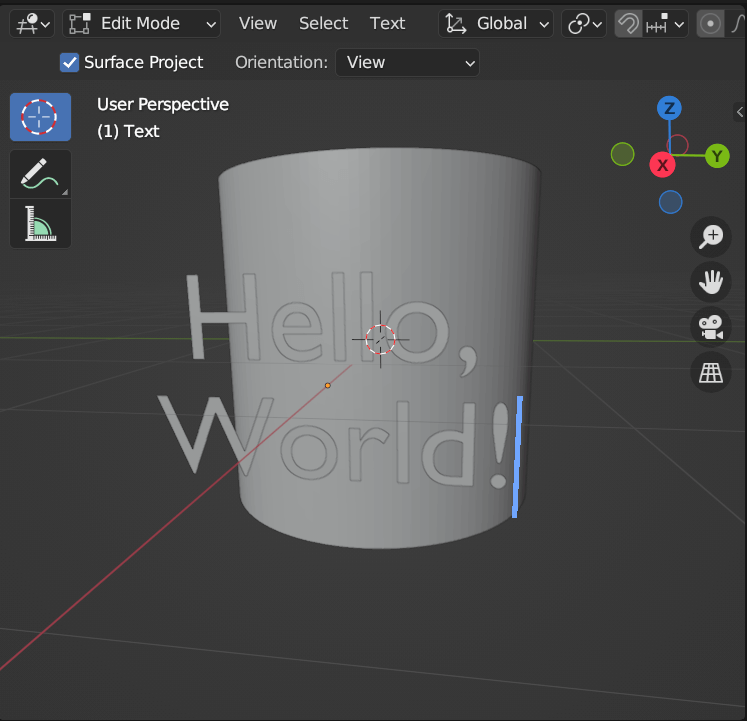Open the View menu
The image size is (747, 721).
pos(258,23)
